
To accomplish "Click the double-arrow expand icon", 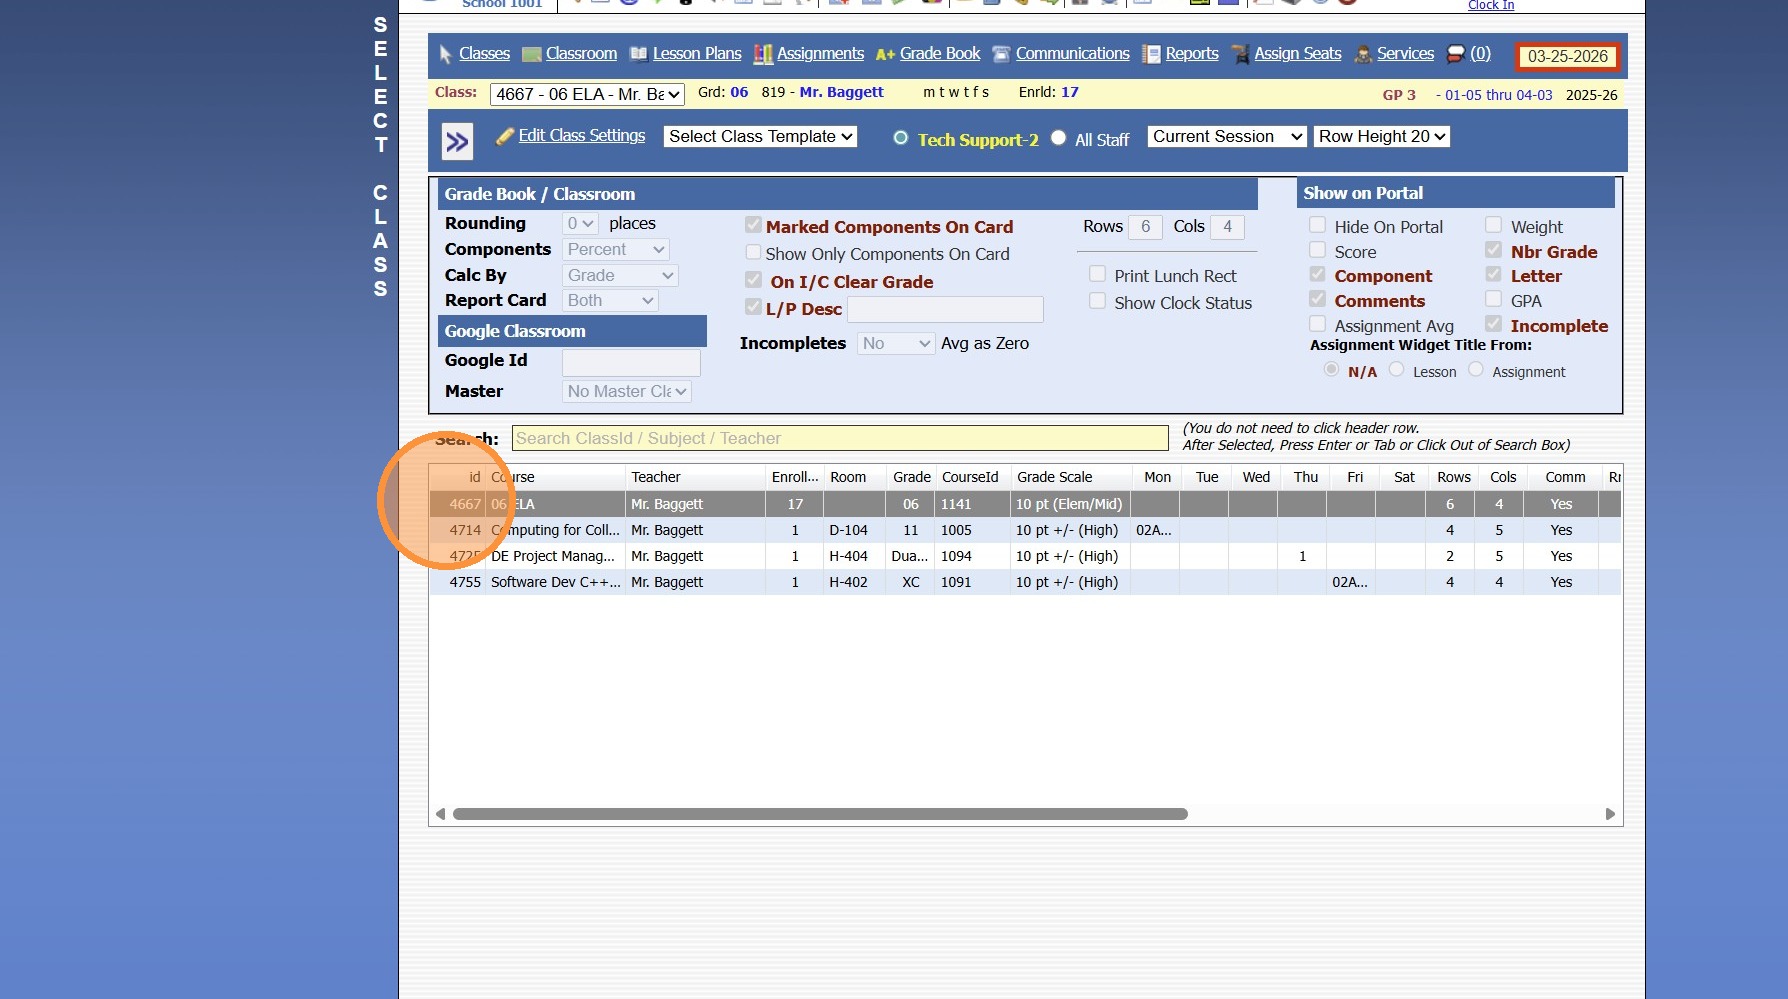I will 457,142.
